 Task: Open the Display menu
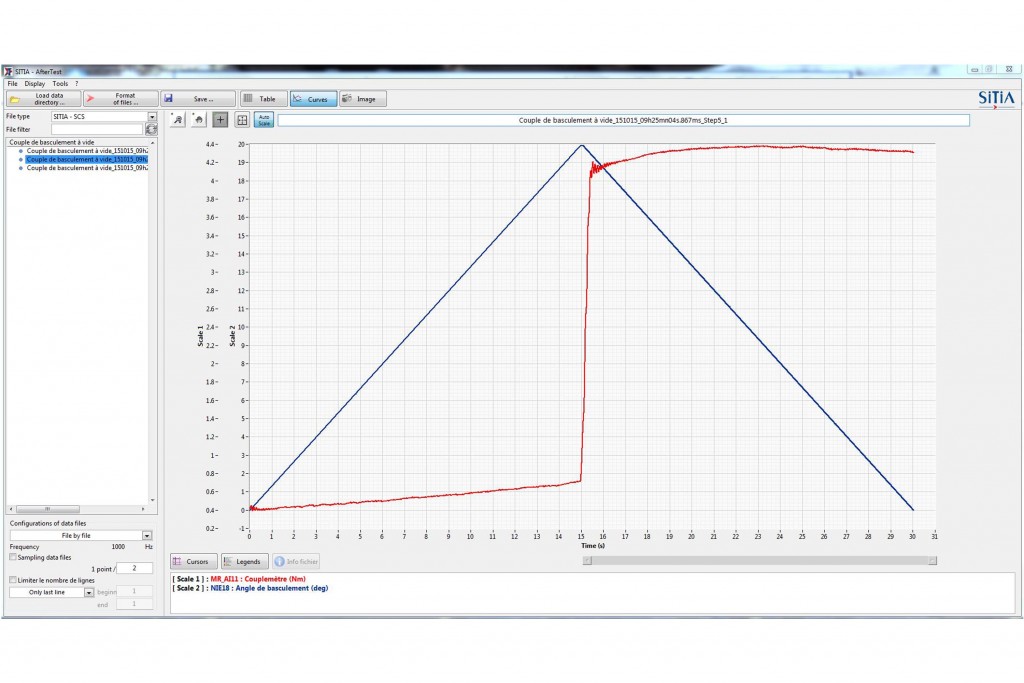point(35,83)
